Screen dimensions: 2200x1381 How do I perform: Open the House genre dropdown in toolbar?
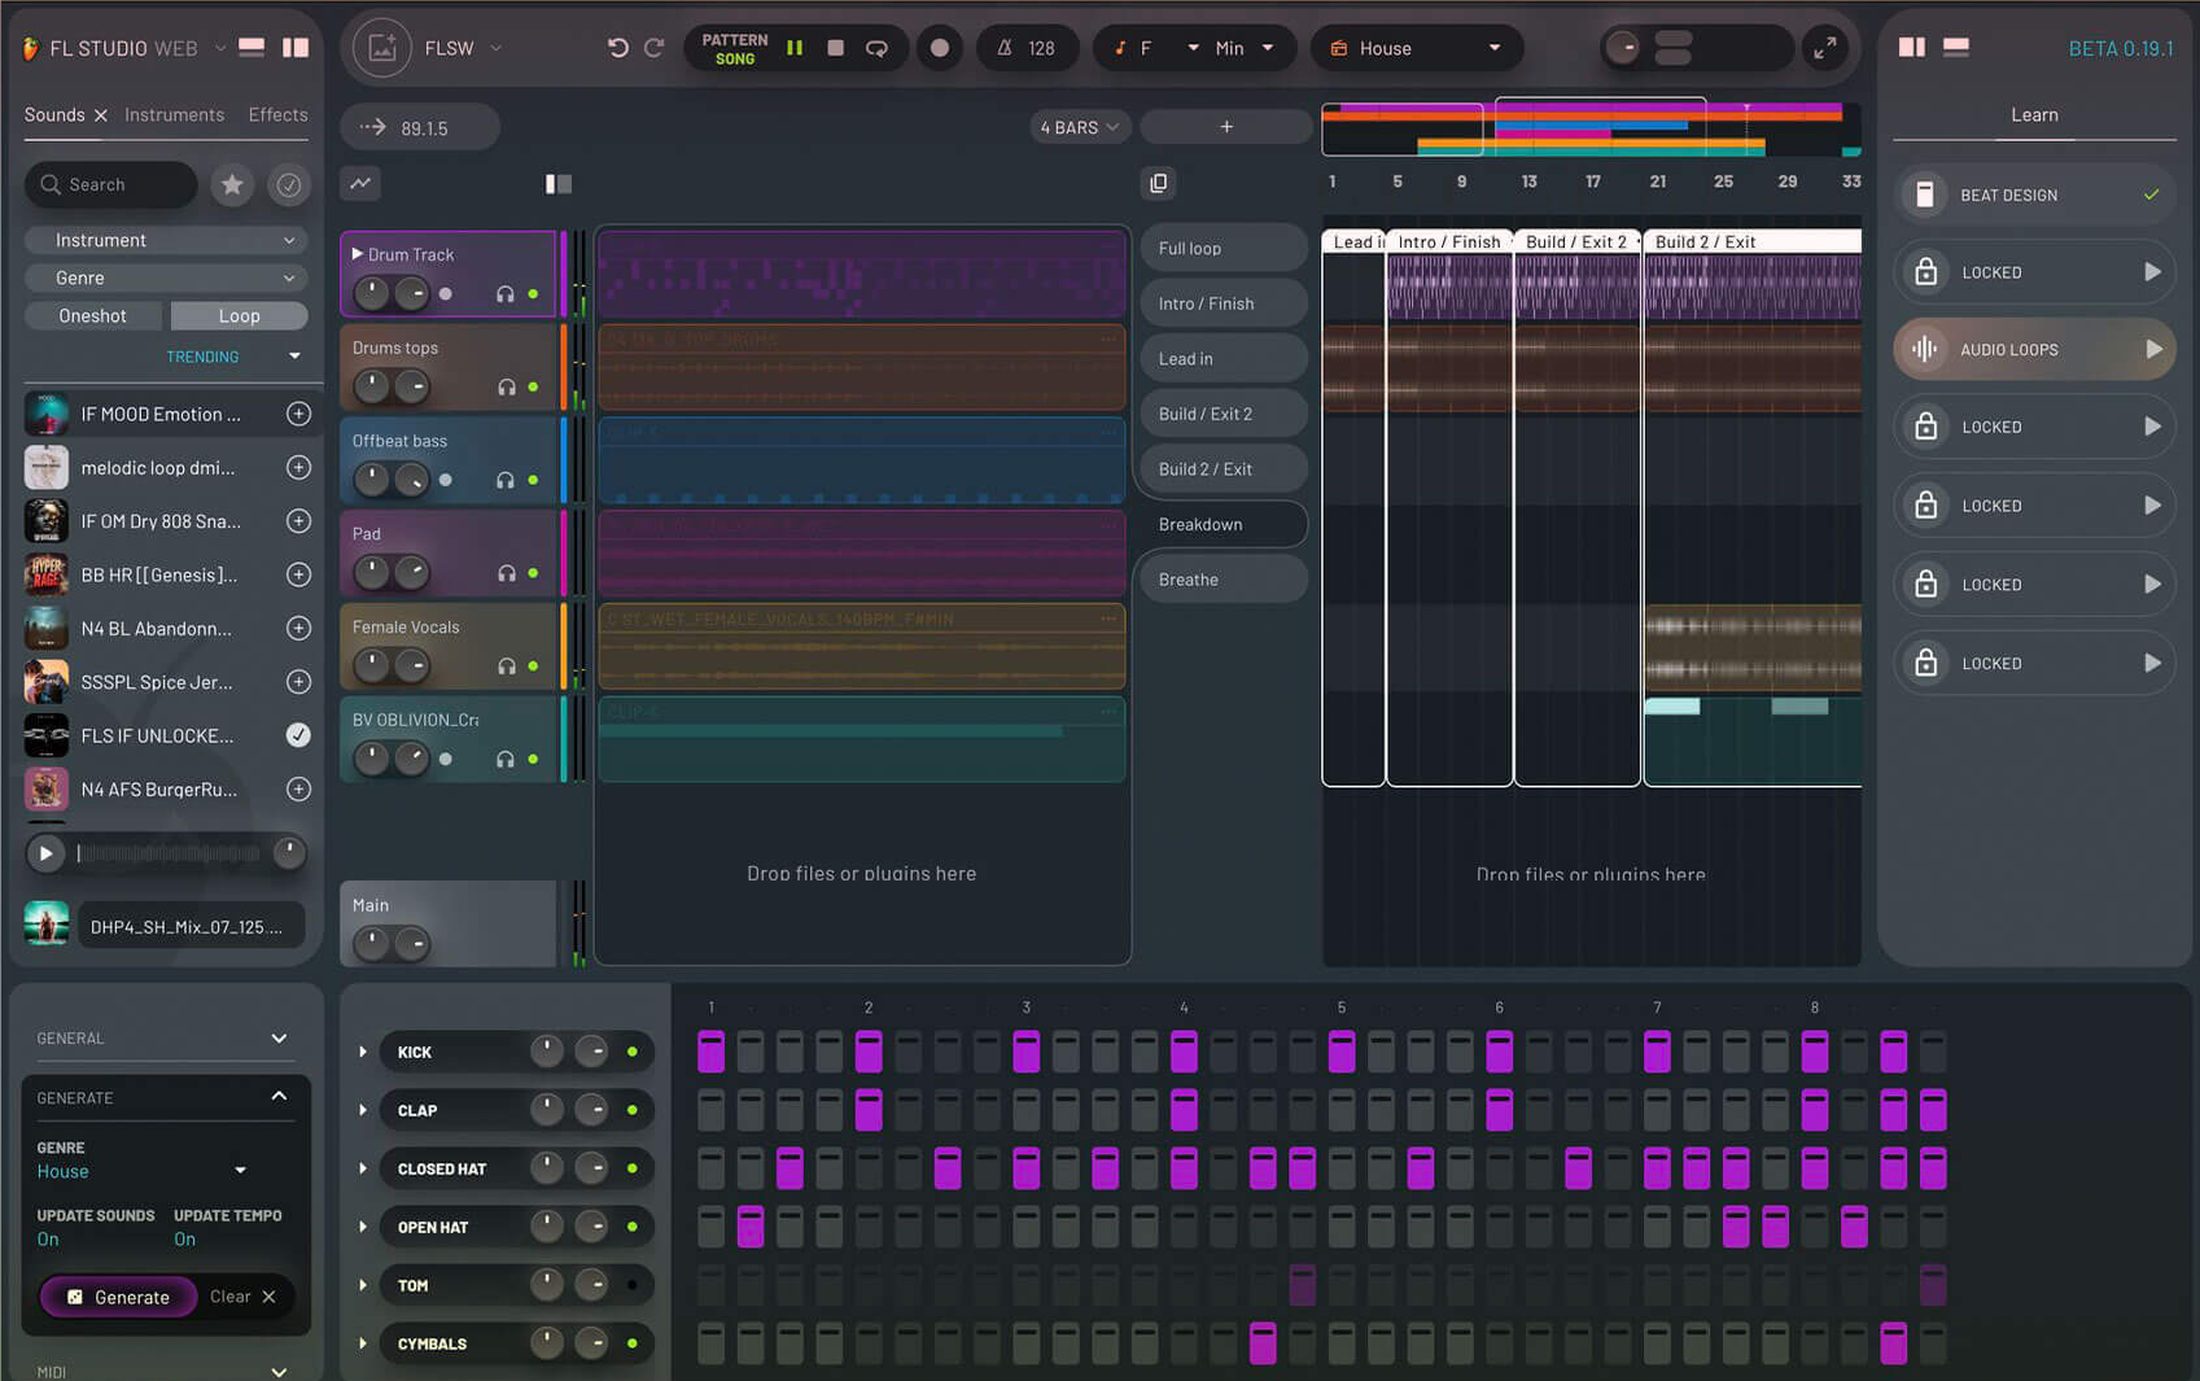click(1416, 48)
